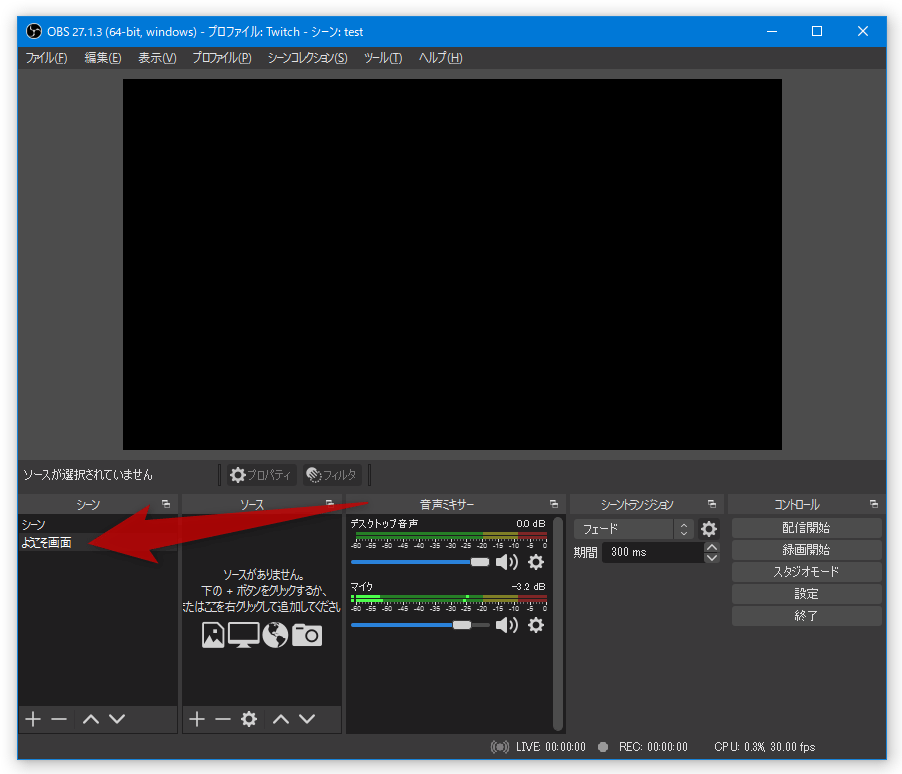Screen dimensions: 902x774
Task: Click the browser source globe icon
Action: click(x=275, y=635)
